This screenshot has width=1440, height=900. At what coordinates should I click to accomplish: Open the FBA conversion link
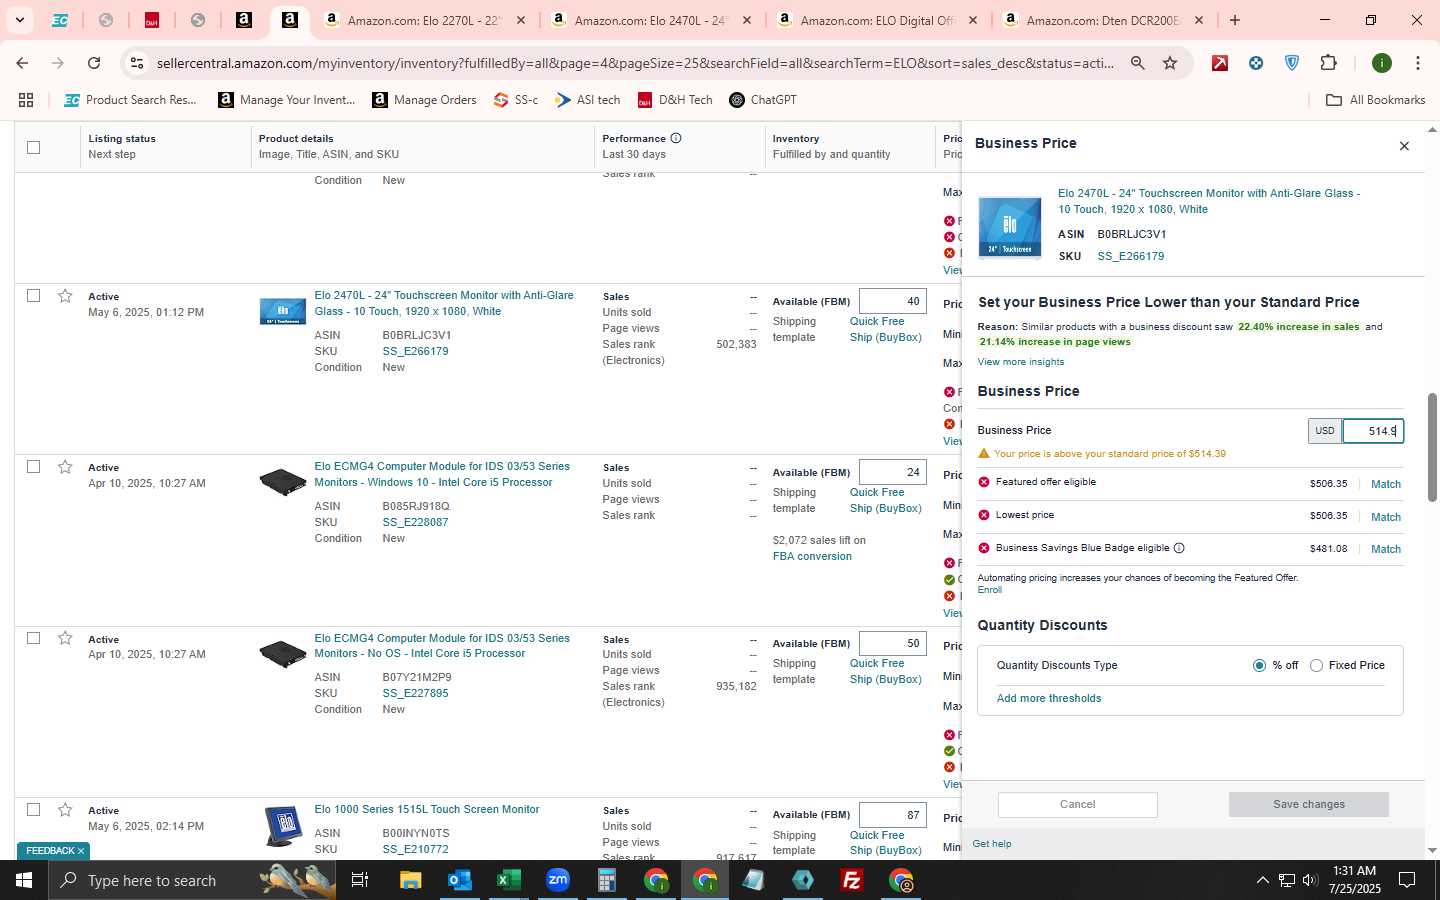click(x=812, y=557)
